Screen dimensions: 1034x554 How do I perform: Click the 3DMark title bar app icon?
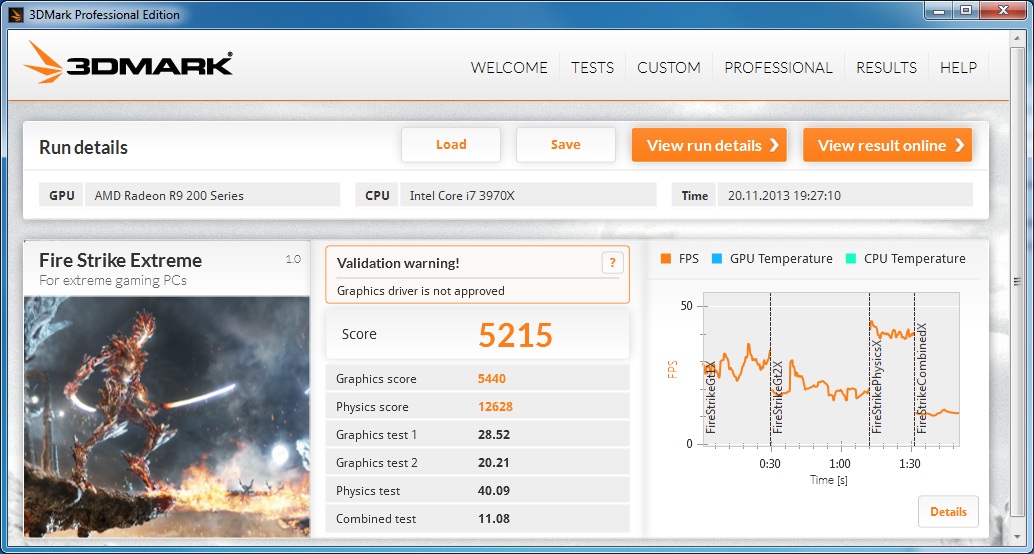[17, 14]
